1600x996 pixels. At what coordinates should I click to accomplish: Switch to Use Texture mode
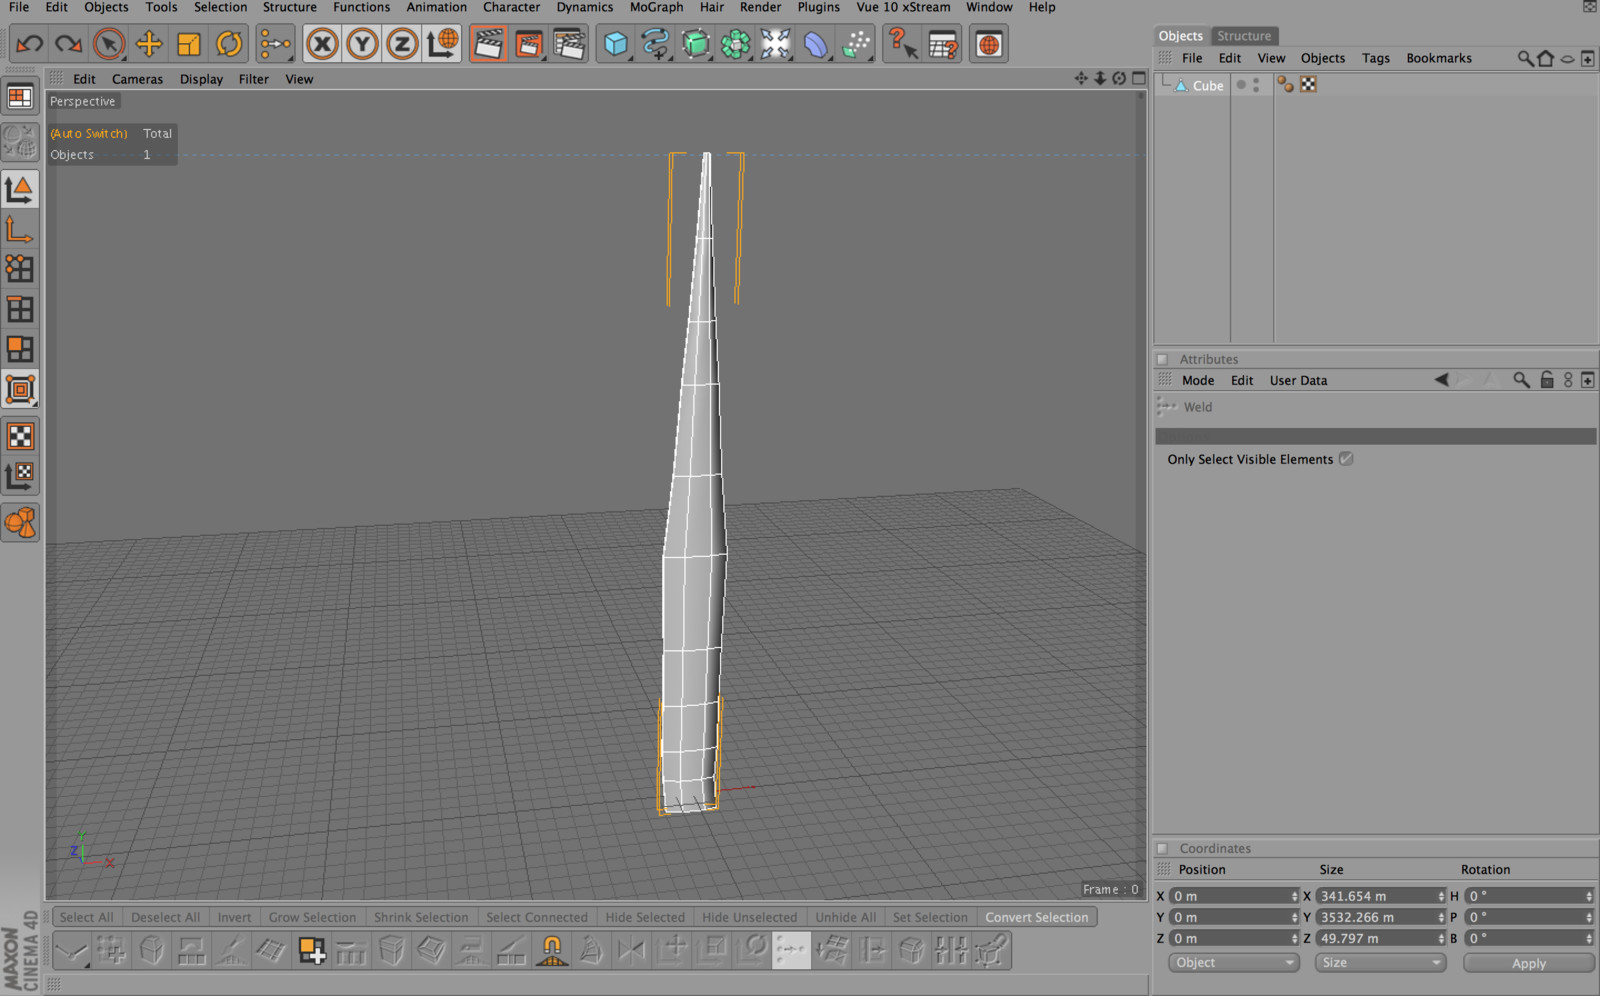point(20,436)
